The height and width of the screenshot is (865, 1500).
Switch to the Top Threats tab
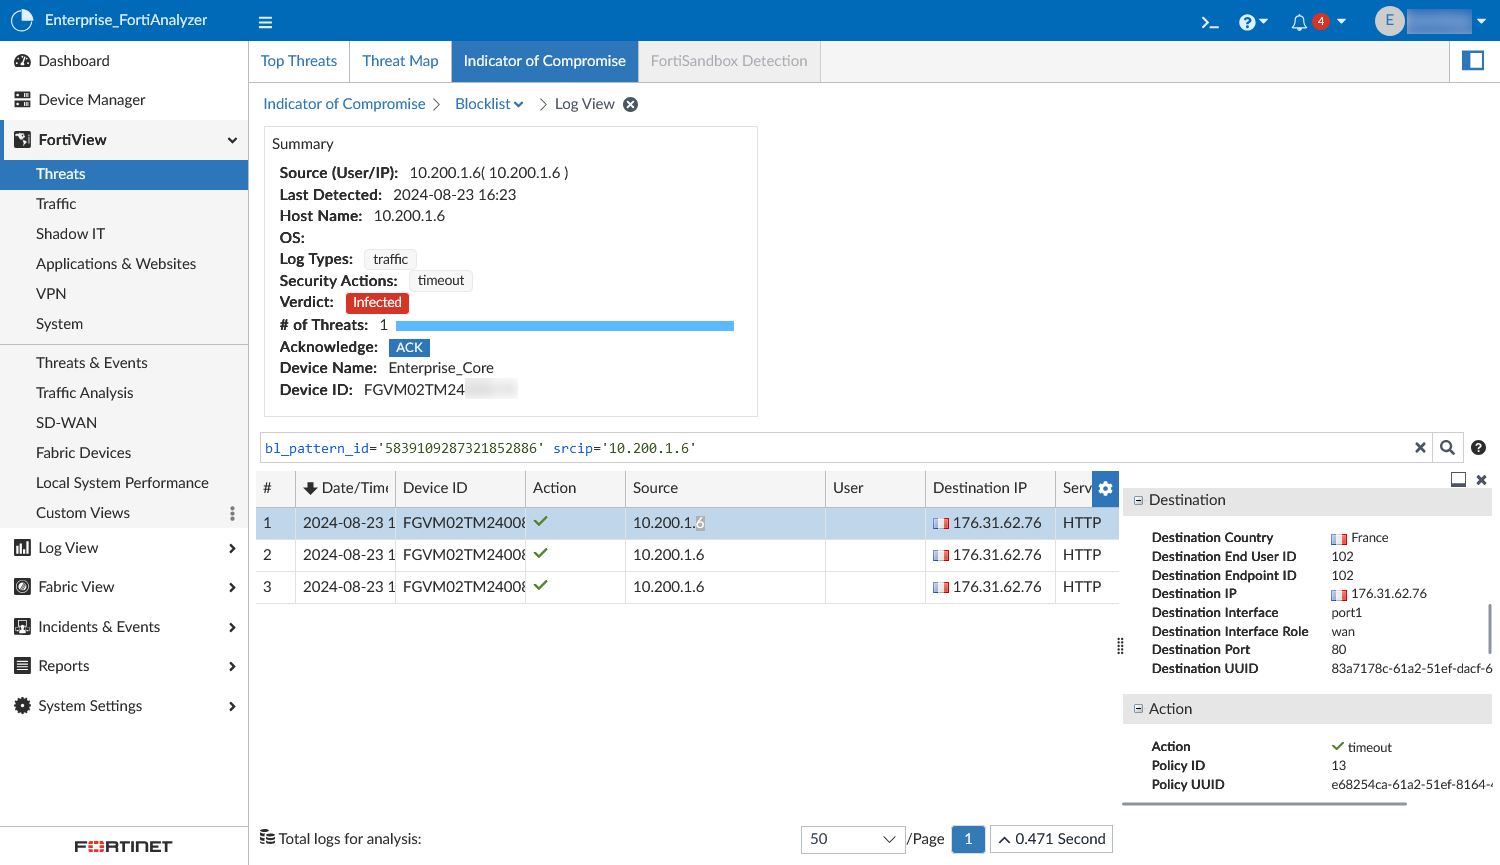299,61
